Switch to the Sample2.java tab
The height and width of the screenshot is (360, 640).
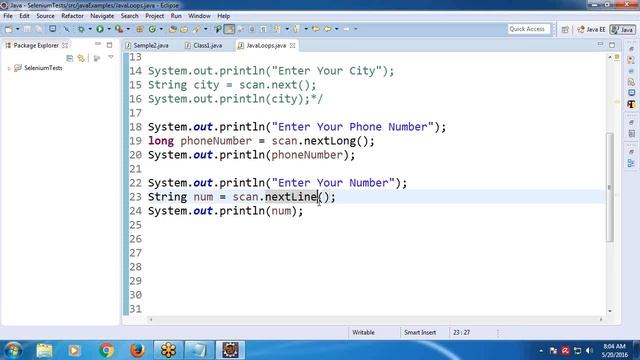coord(147,45)
